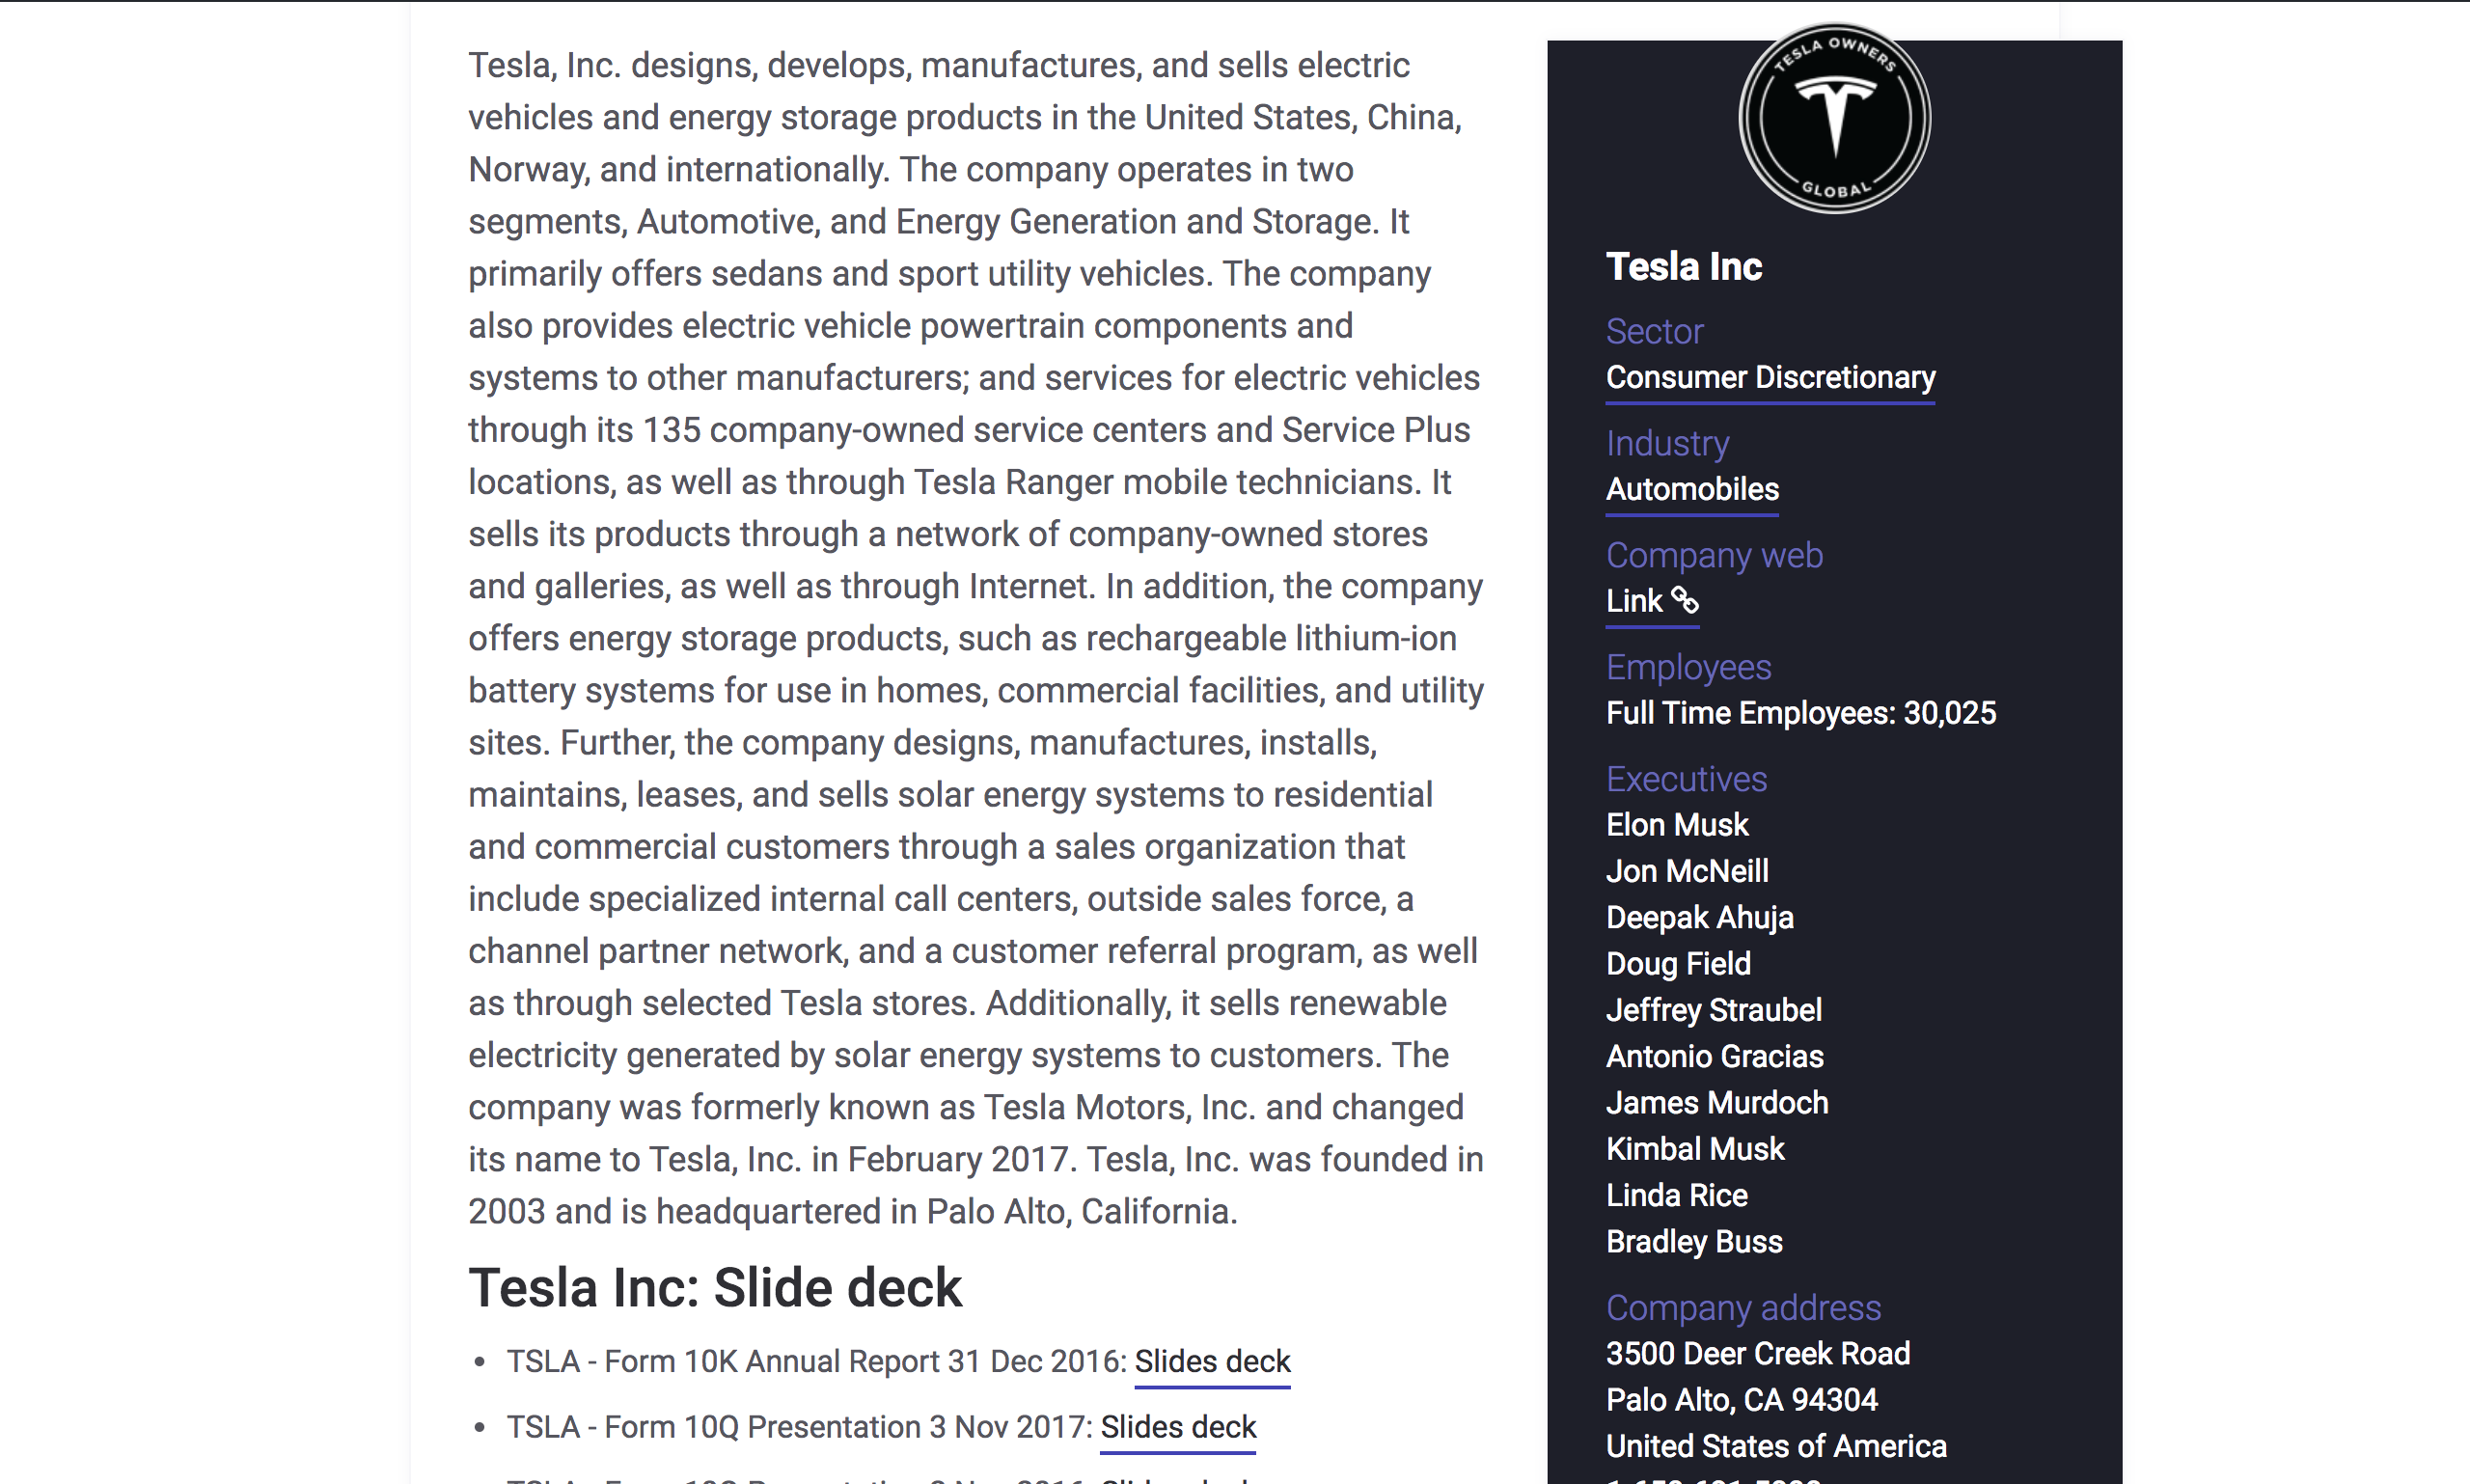Click the chain icon beside Link
This screenshot has width=2470, height=1484.
click(x=1689, y=601)
